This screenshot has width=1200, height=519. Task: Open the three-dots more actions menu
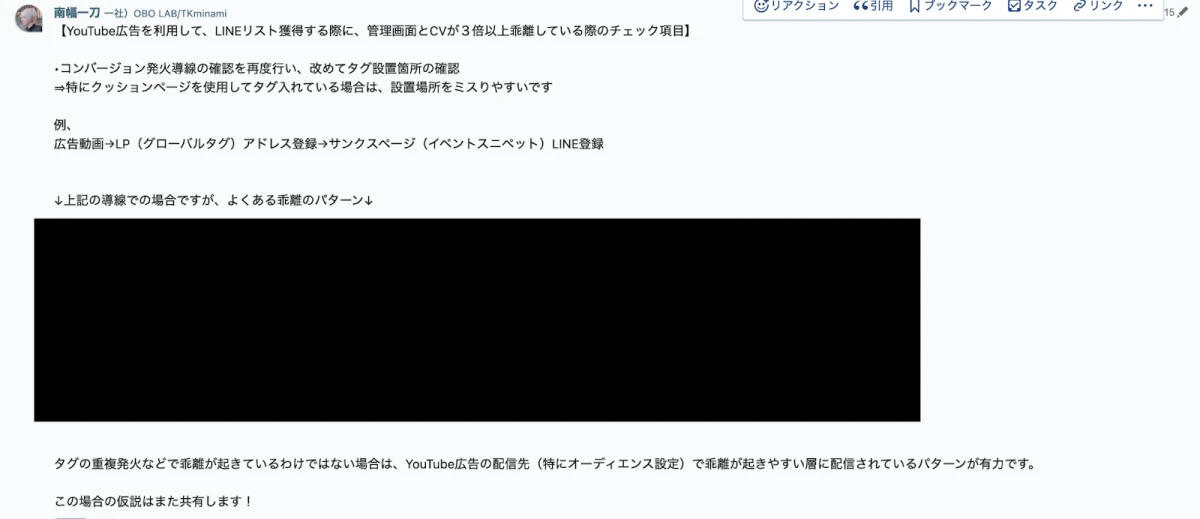click(1146, 6)
